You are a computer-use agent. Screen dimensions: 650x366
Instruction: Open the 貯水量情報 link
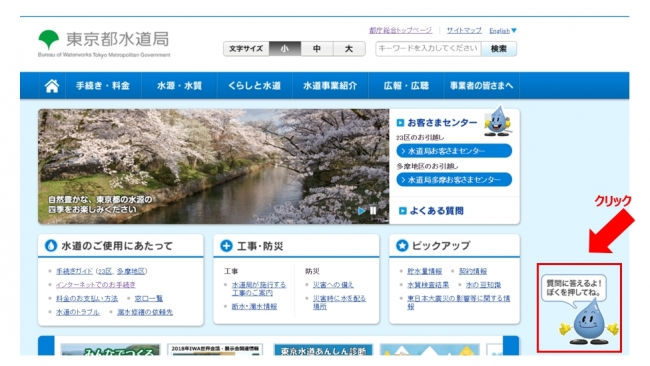point(424,271)
